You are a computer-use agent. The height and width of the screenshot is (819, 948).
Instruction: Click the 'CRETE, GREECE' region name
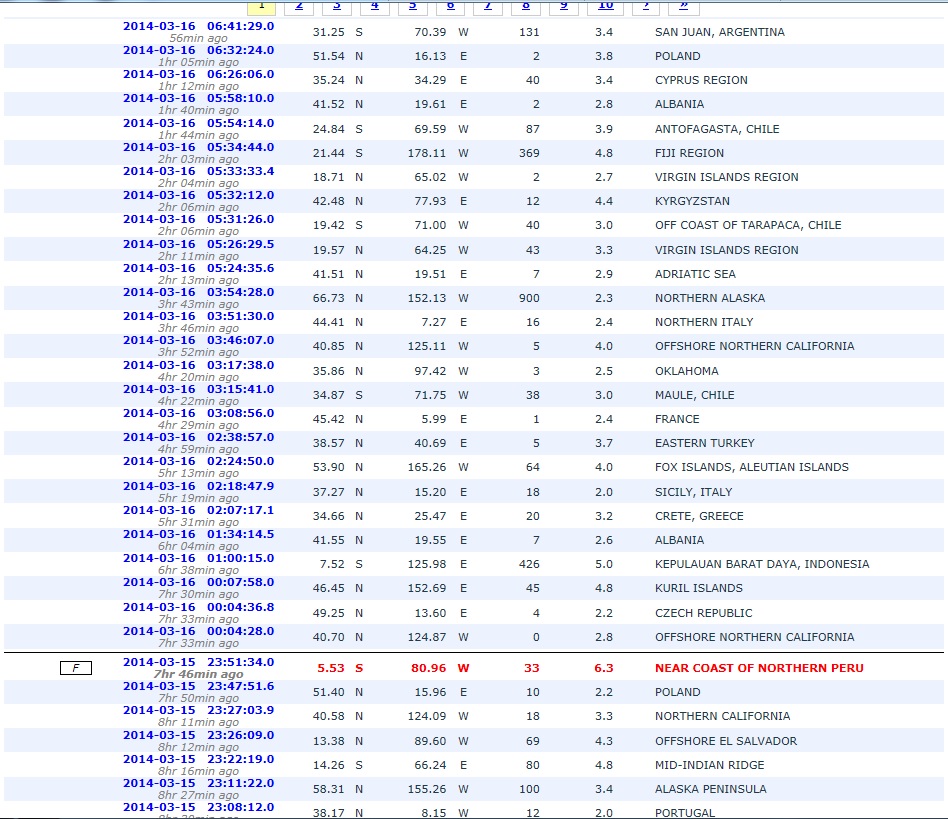point(700,517)
